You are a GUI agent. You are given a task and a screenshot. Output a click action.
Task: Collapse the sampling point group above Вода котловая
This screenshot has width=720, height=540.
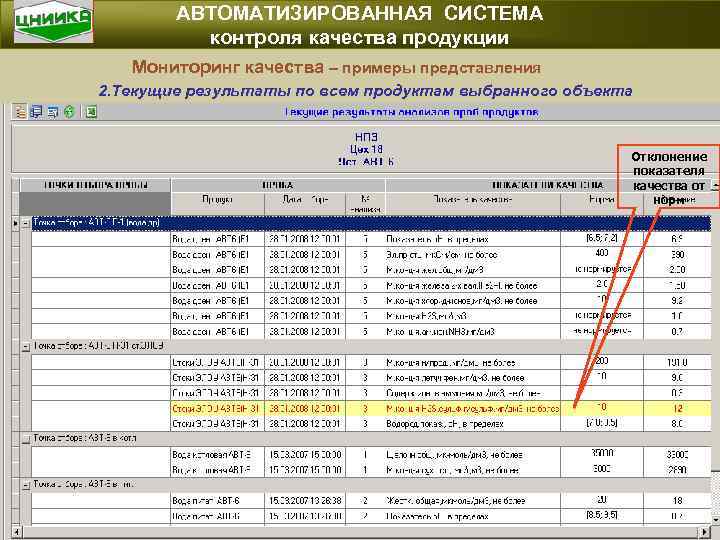[x=26, y=439]
